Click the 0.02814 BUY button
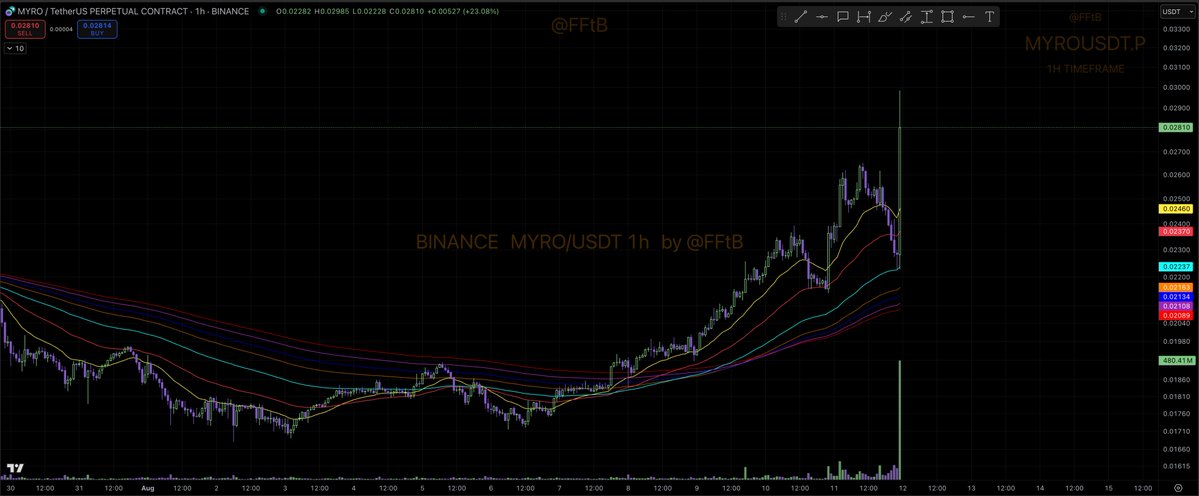 (x=96, y=29)
